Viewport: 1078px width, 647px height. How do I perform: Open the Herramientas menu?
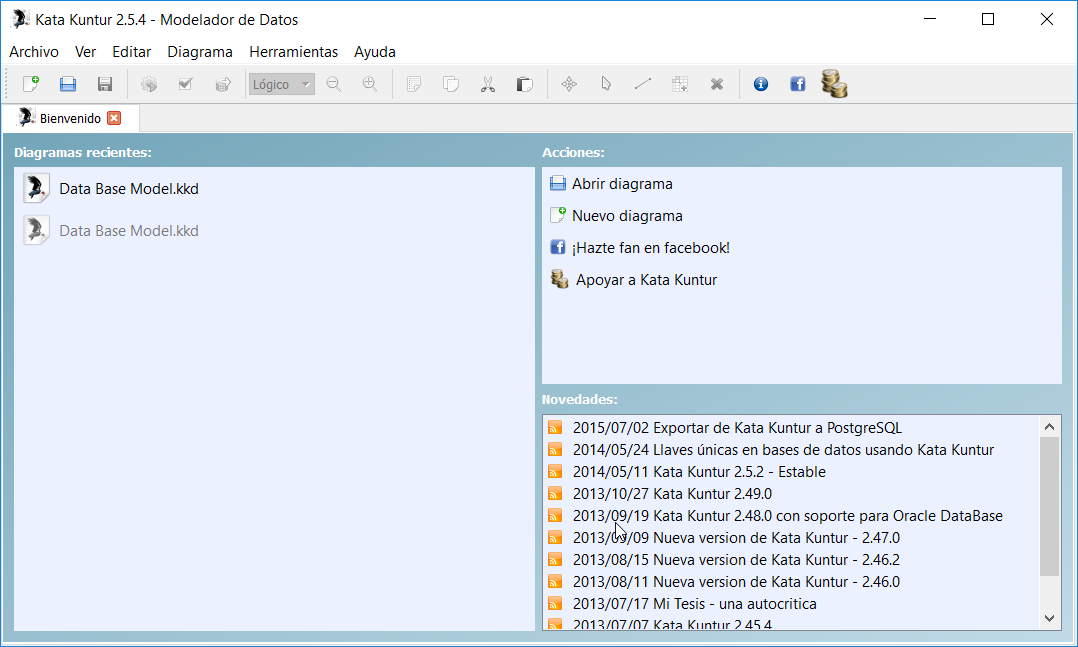click(294, 52)
